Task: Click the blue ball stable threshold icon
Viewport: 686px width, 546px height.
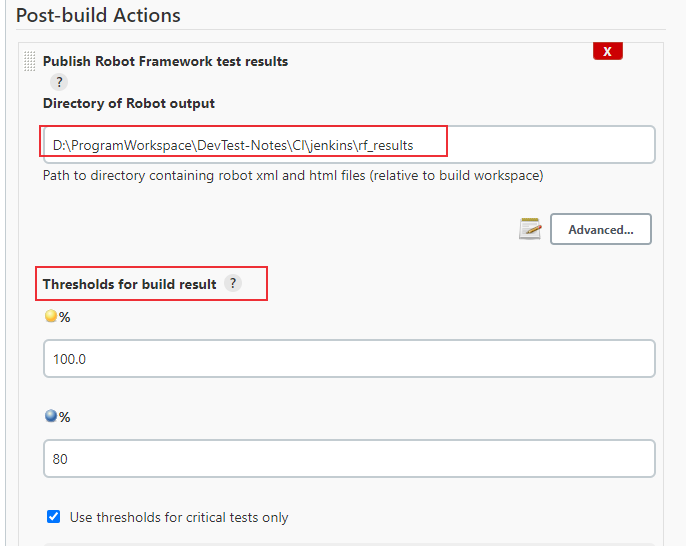Action: click(51, 416)
